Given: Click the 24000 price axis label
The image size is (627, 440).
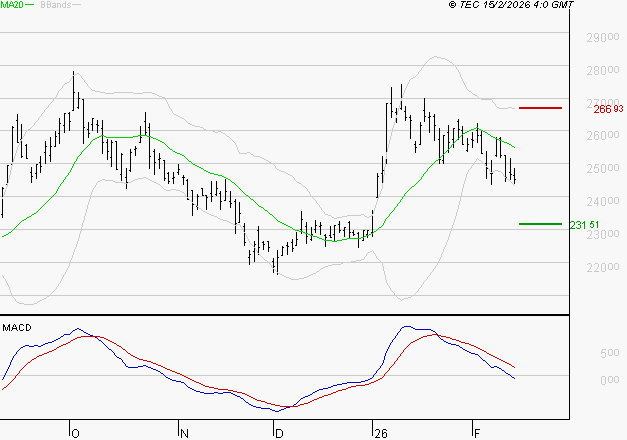Looking at the screenshot, I should coord(603,202).
